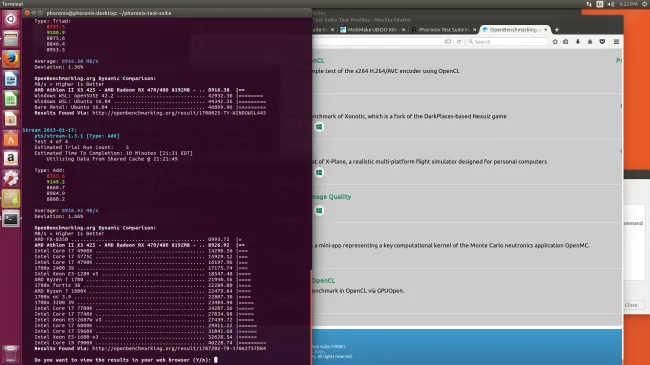Click 'Windows WSL: openSUSE 42.2' row
This screenshot has height=365, width=650.
pos(148,96)
